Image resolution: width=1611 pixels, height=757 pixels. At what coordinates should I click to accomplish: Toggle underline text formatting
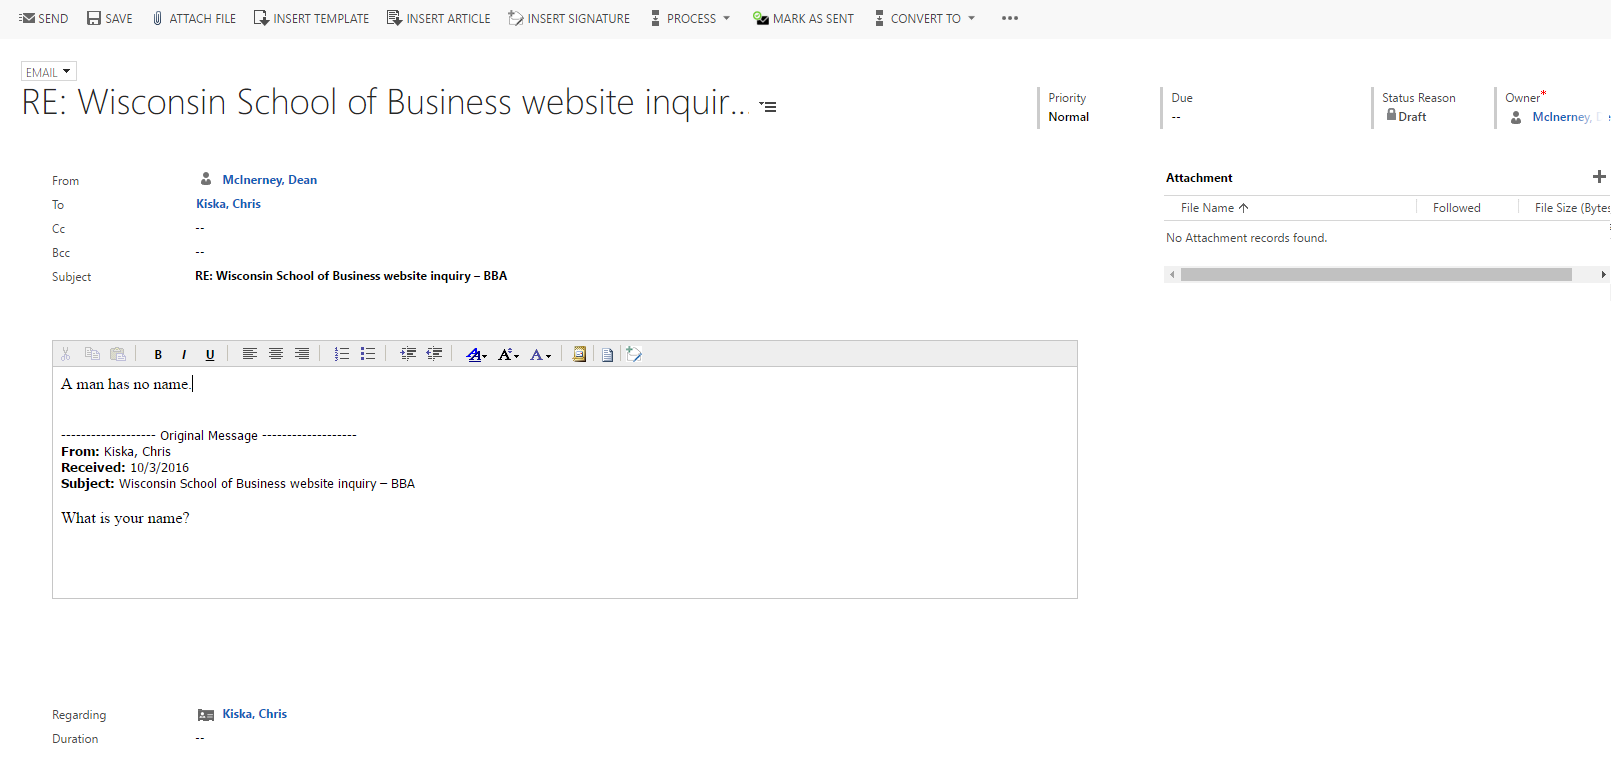(x=210, y=354)
